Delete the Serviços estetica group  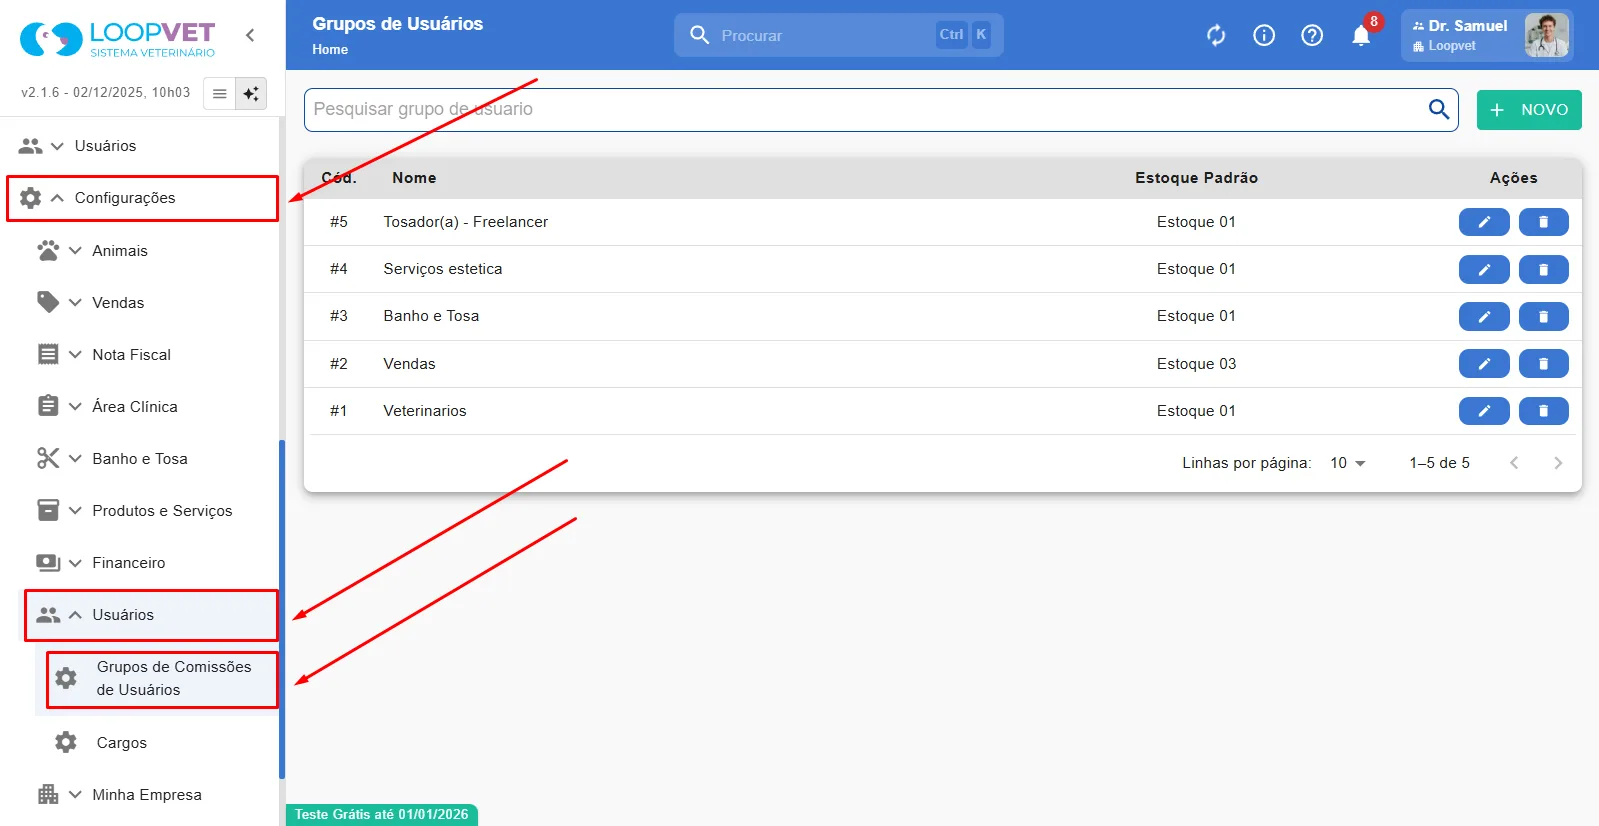[1544, 269]
